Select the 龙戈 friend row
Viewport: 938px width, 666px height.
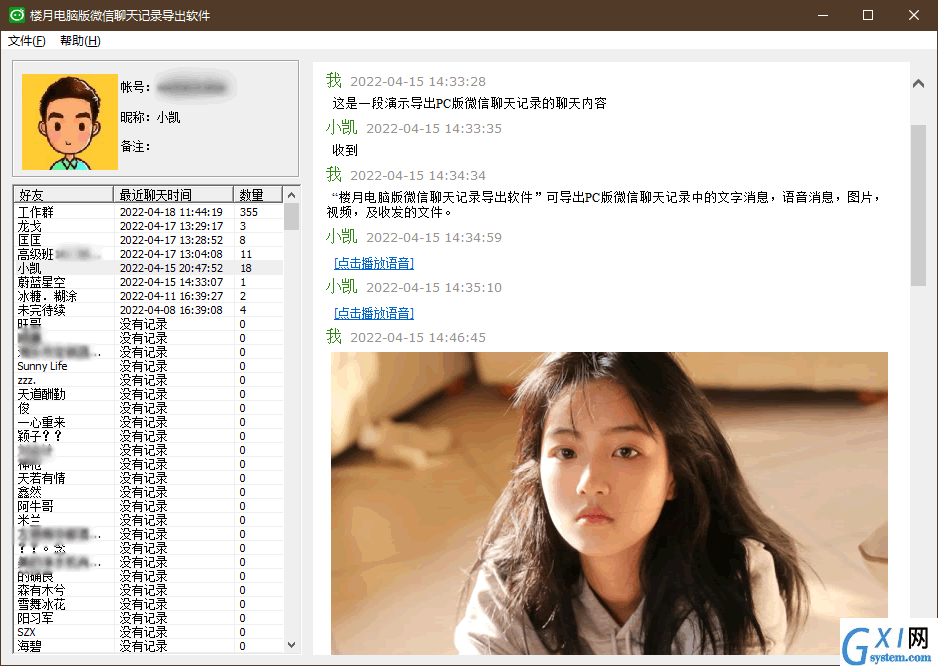[148, 226]
